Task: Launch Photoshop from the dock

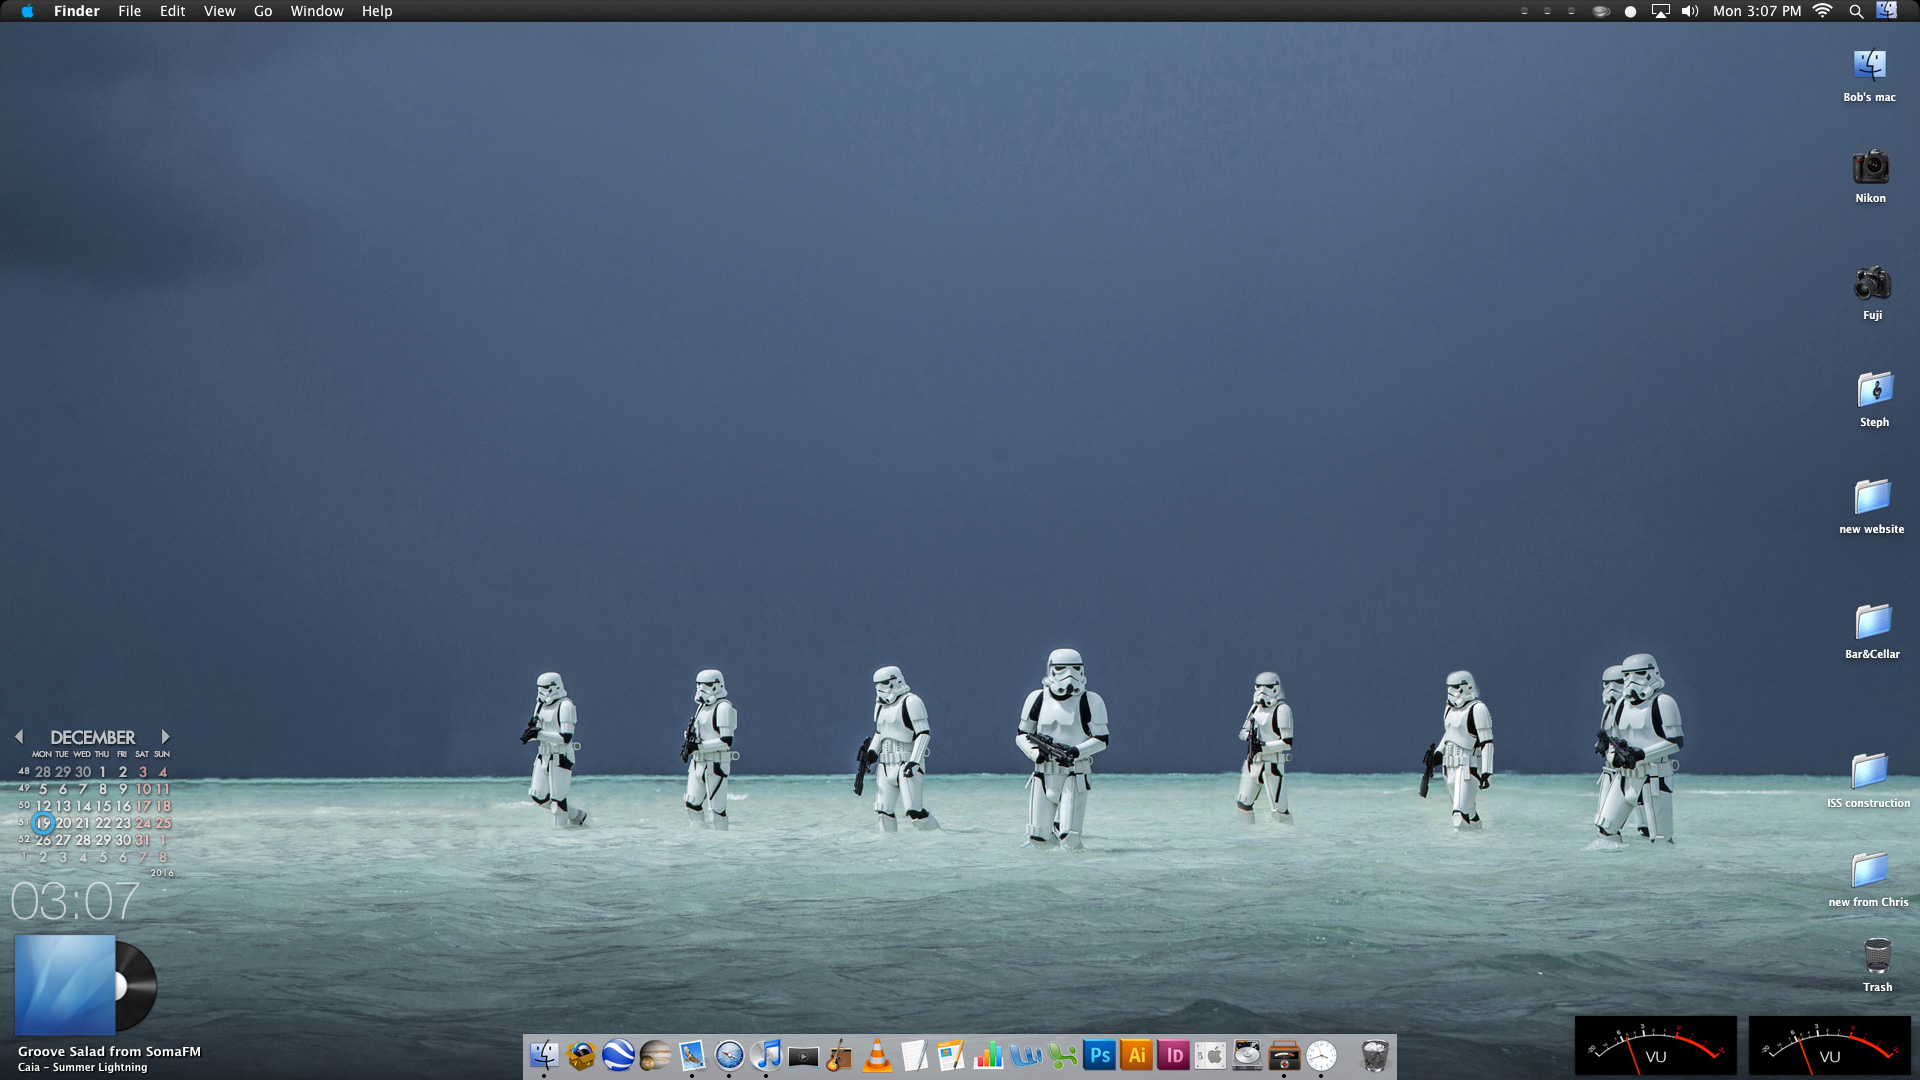Action: point(1099,1055)
